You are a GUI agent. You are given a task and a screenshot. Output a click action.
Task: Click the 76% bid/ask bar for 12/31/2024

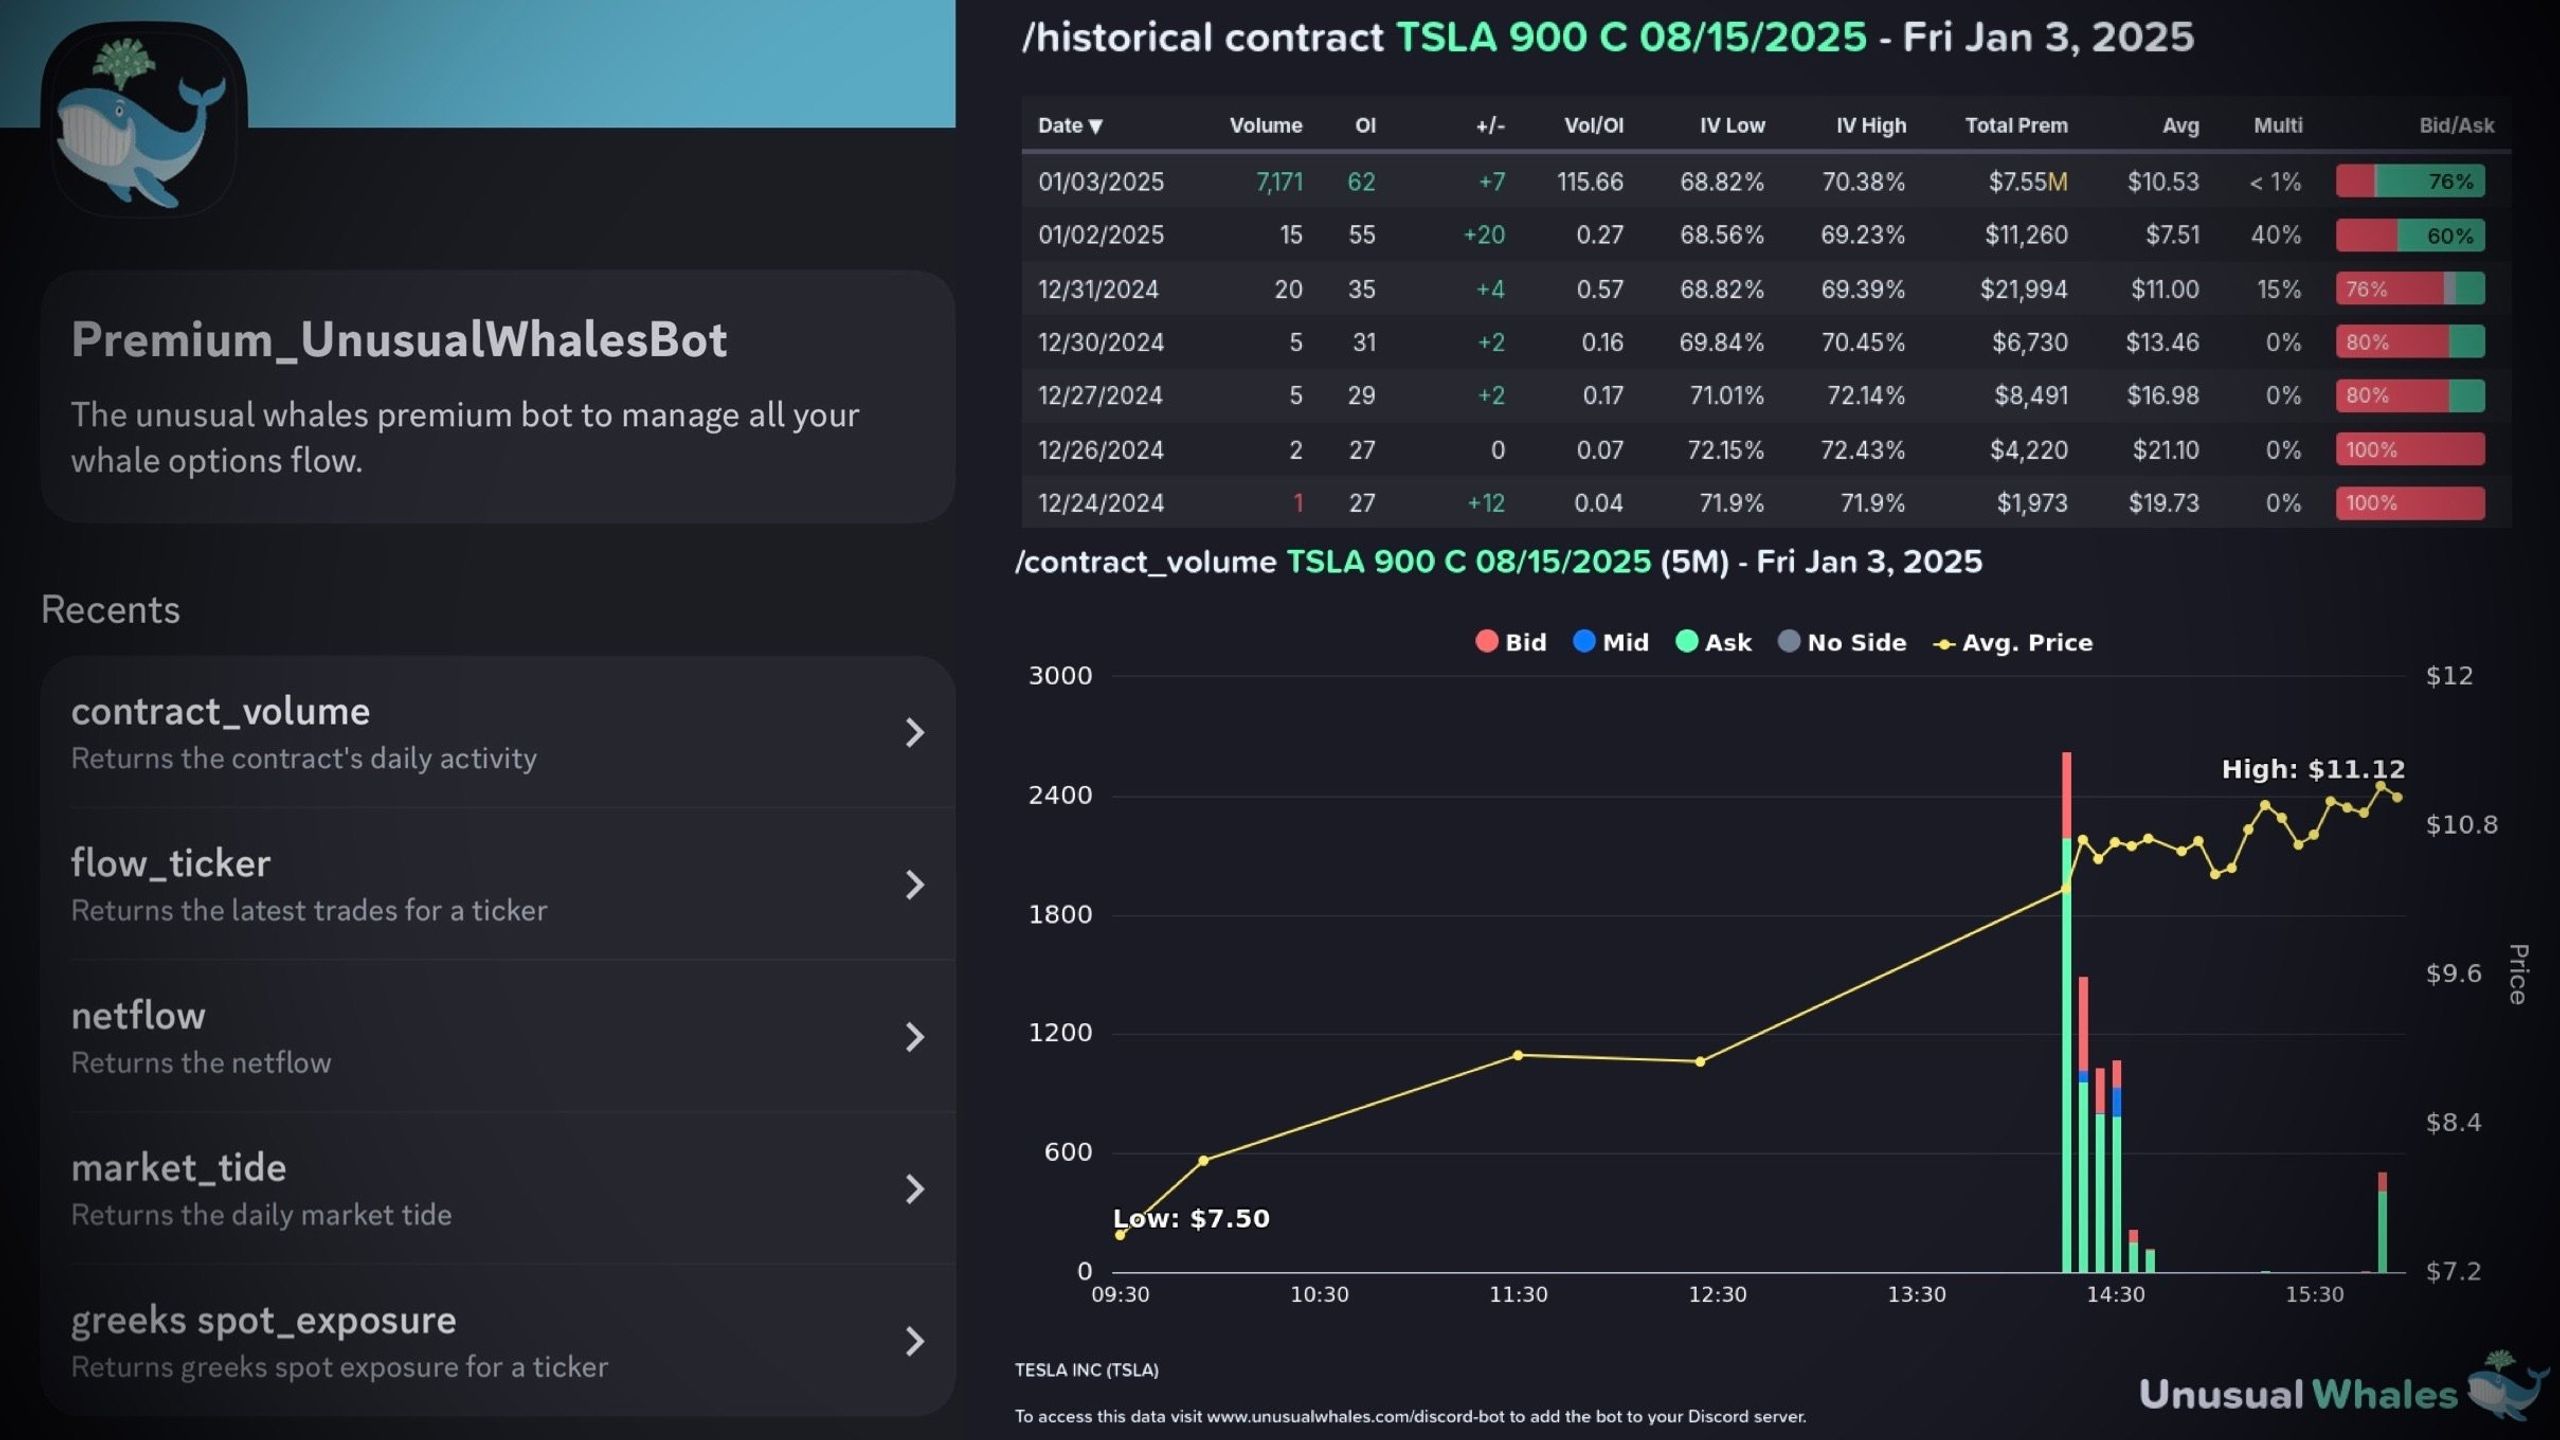click(2410, 289)
